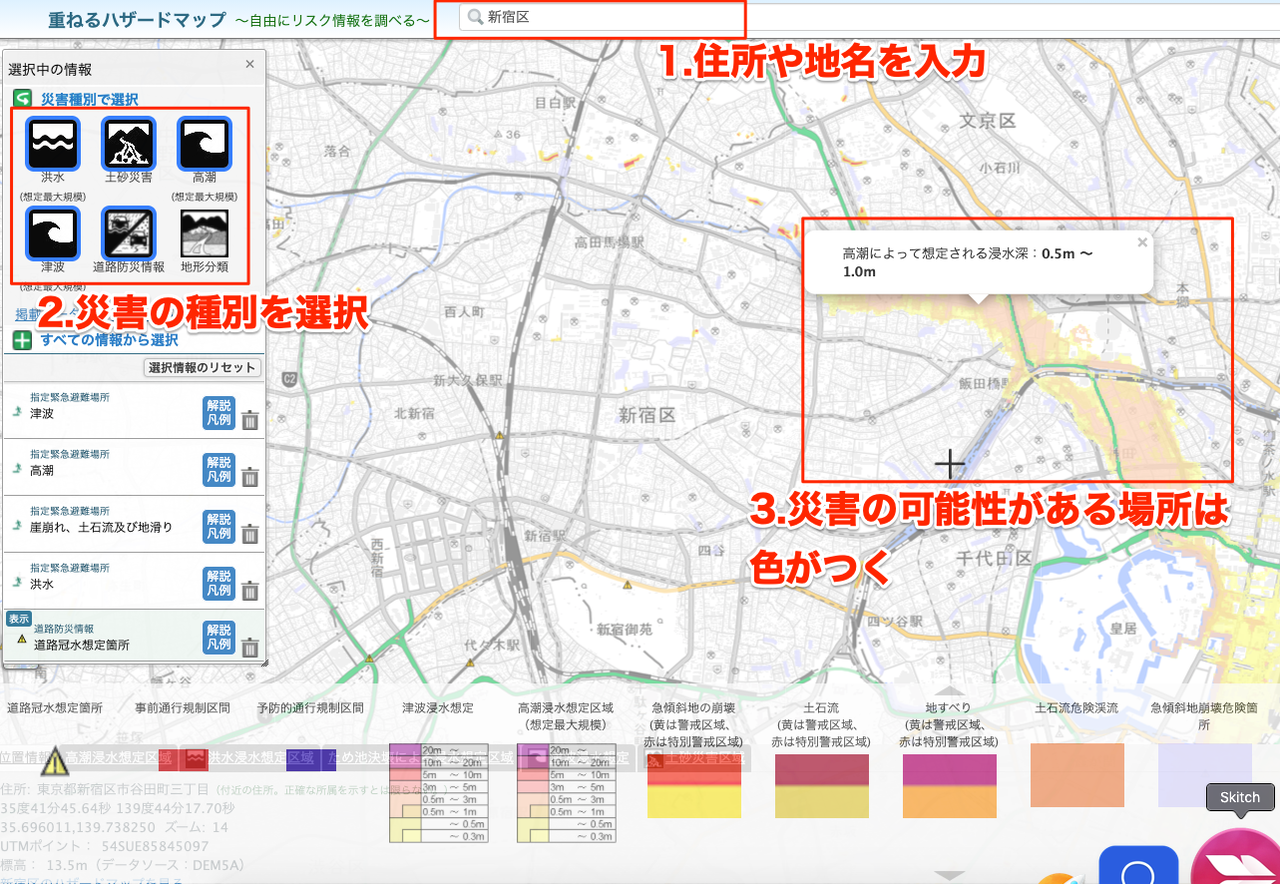Delete the 高潮 evacuation site layer
Image resolution: width=1280 pixels, height=884 pixels.
pos(250,477)
